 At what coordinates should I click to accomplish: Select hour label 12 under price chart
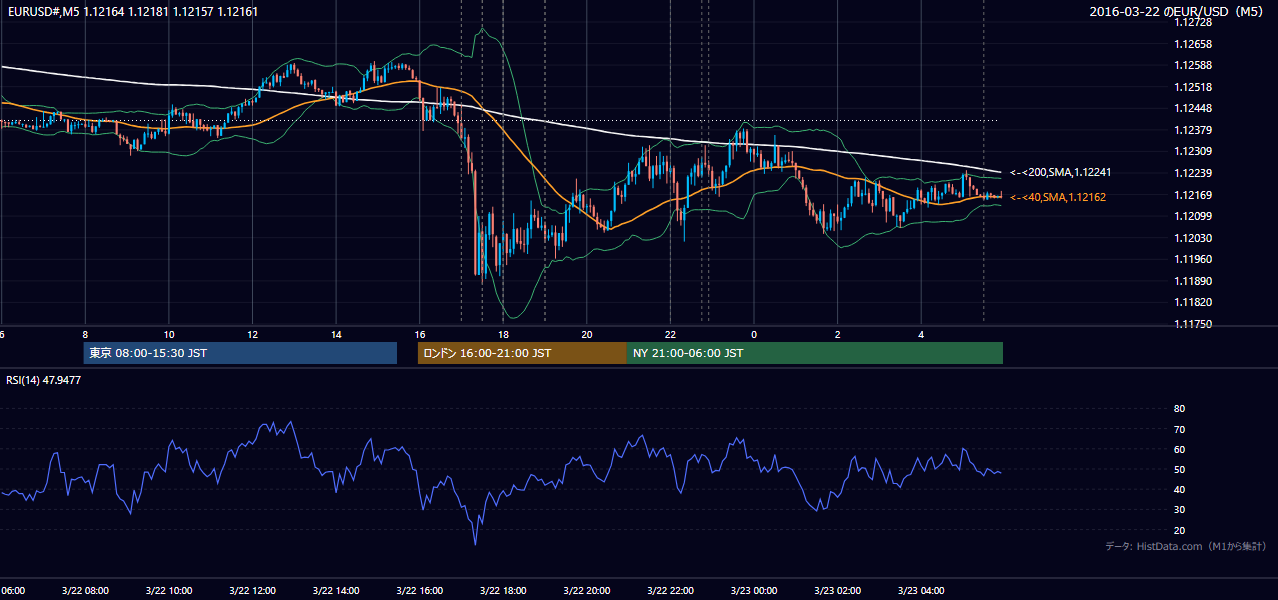[253, 335]
